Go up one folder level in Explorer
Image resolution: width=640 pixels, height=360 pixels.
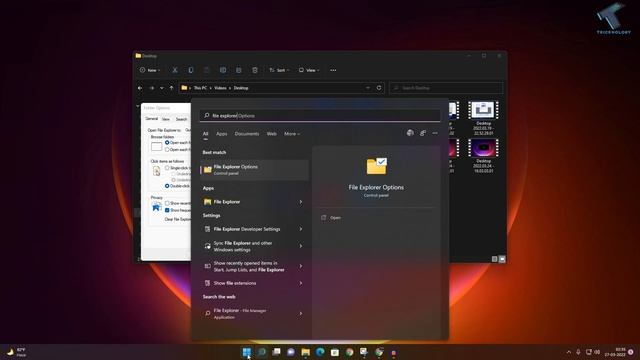click(171, 88)
